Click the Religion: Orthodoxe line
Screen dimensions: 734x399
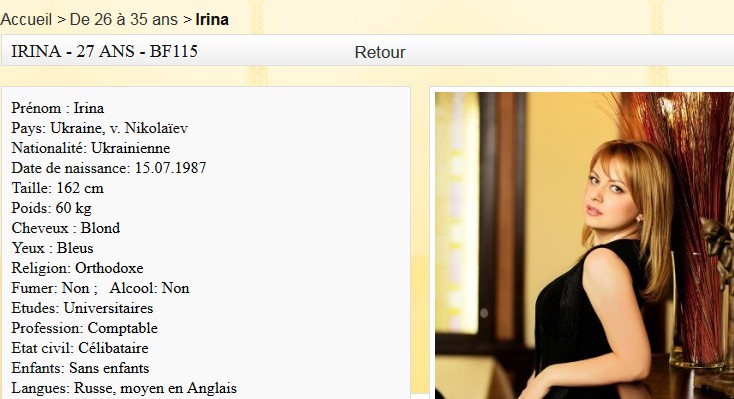point(77,268)
